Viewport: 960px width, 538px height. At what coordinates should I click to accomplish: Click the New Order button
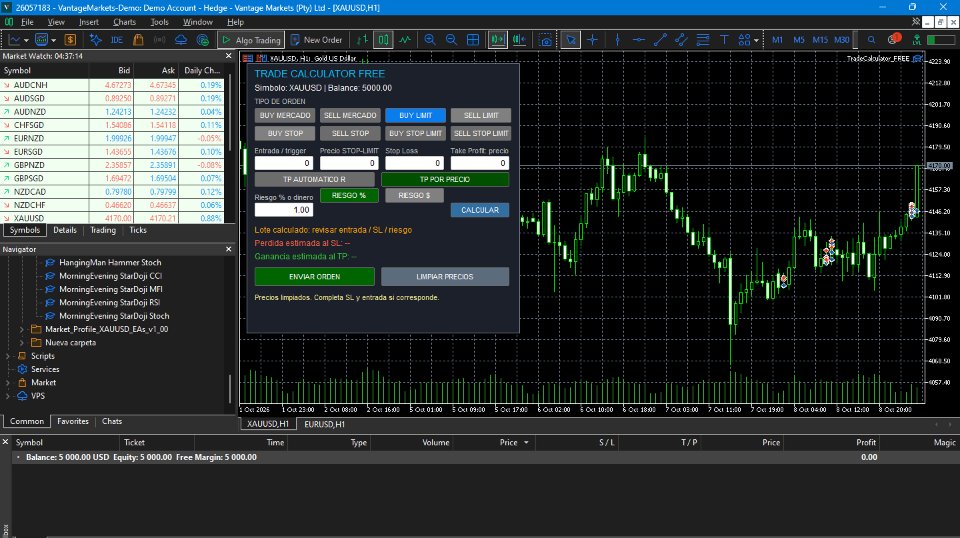[316, 40]
